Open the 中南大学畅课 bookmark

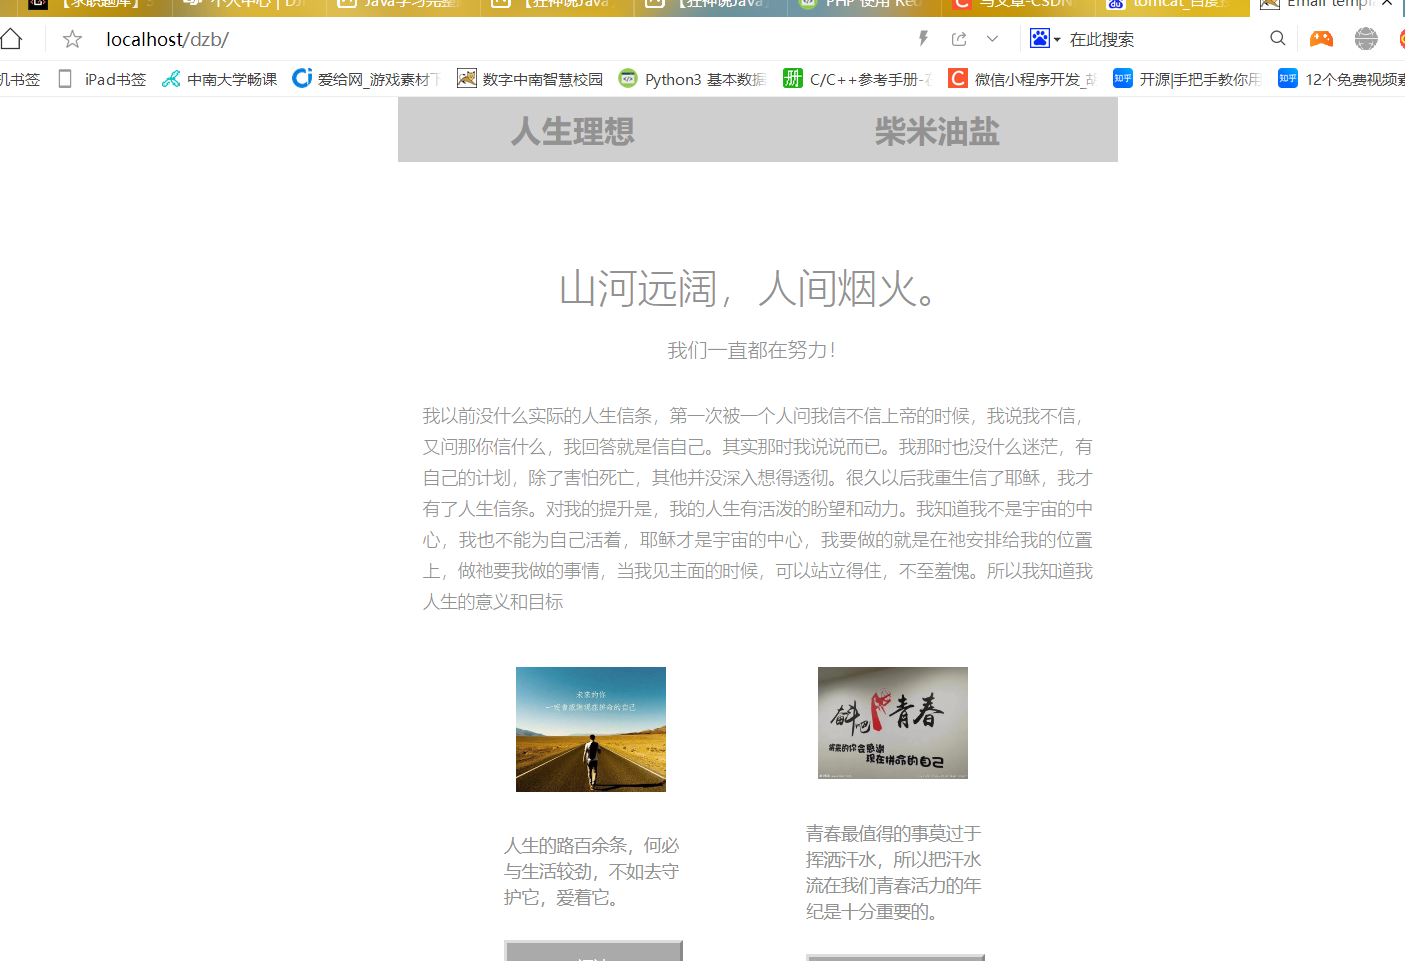point(219,79)
